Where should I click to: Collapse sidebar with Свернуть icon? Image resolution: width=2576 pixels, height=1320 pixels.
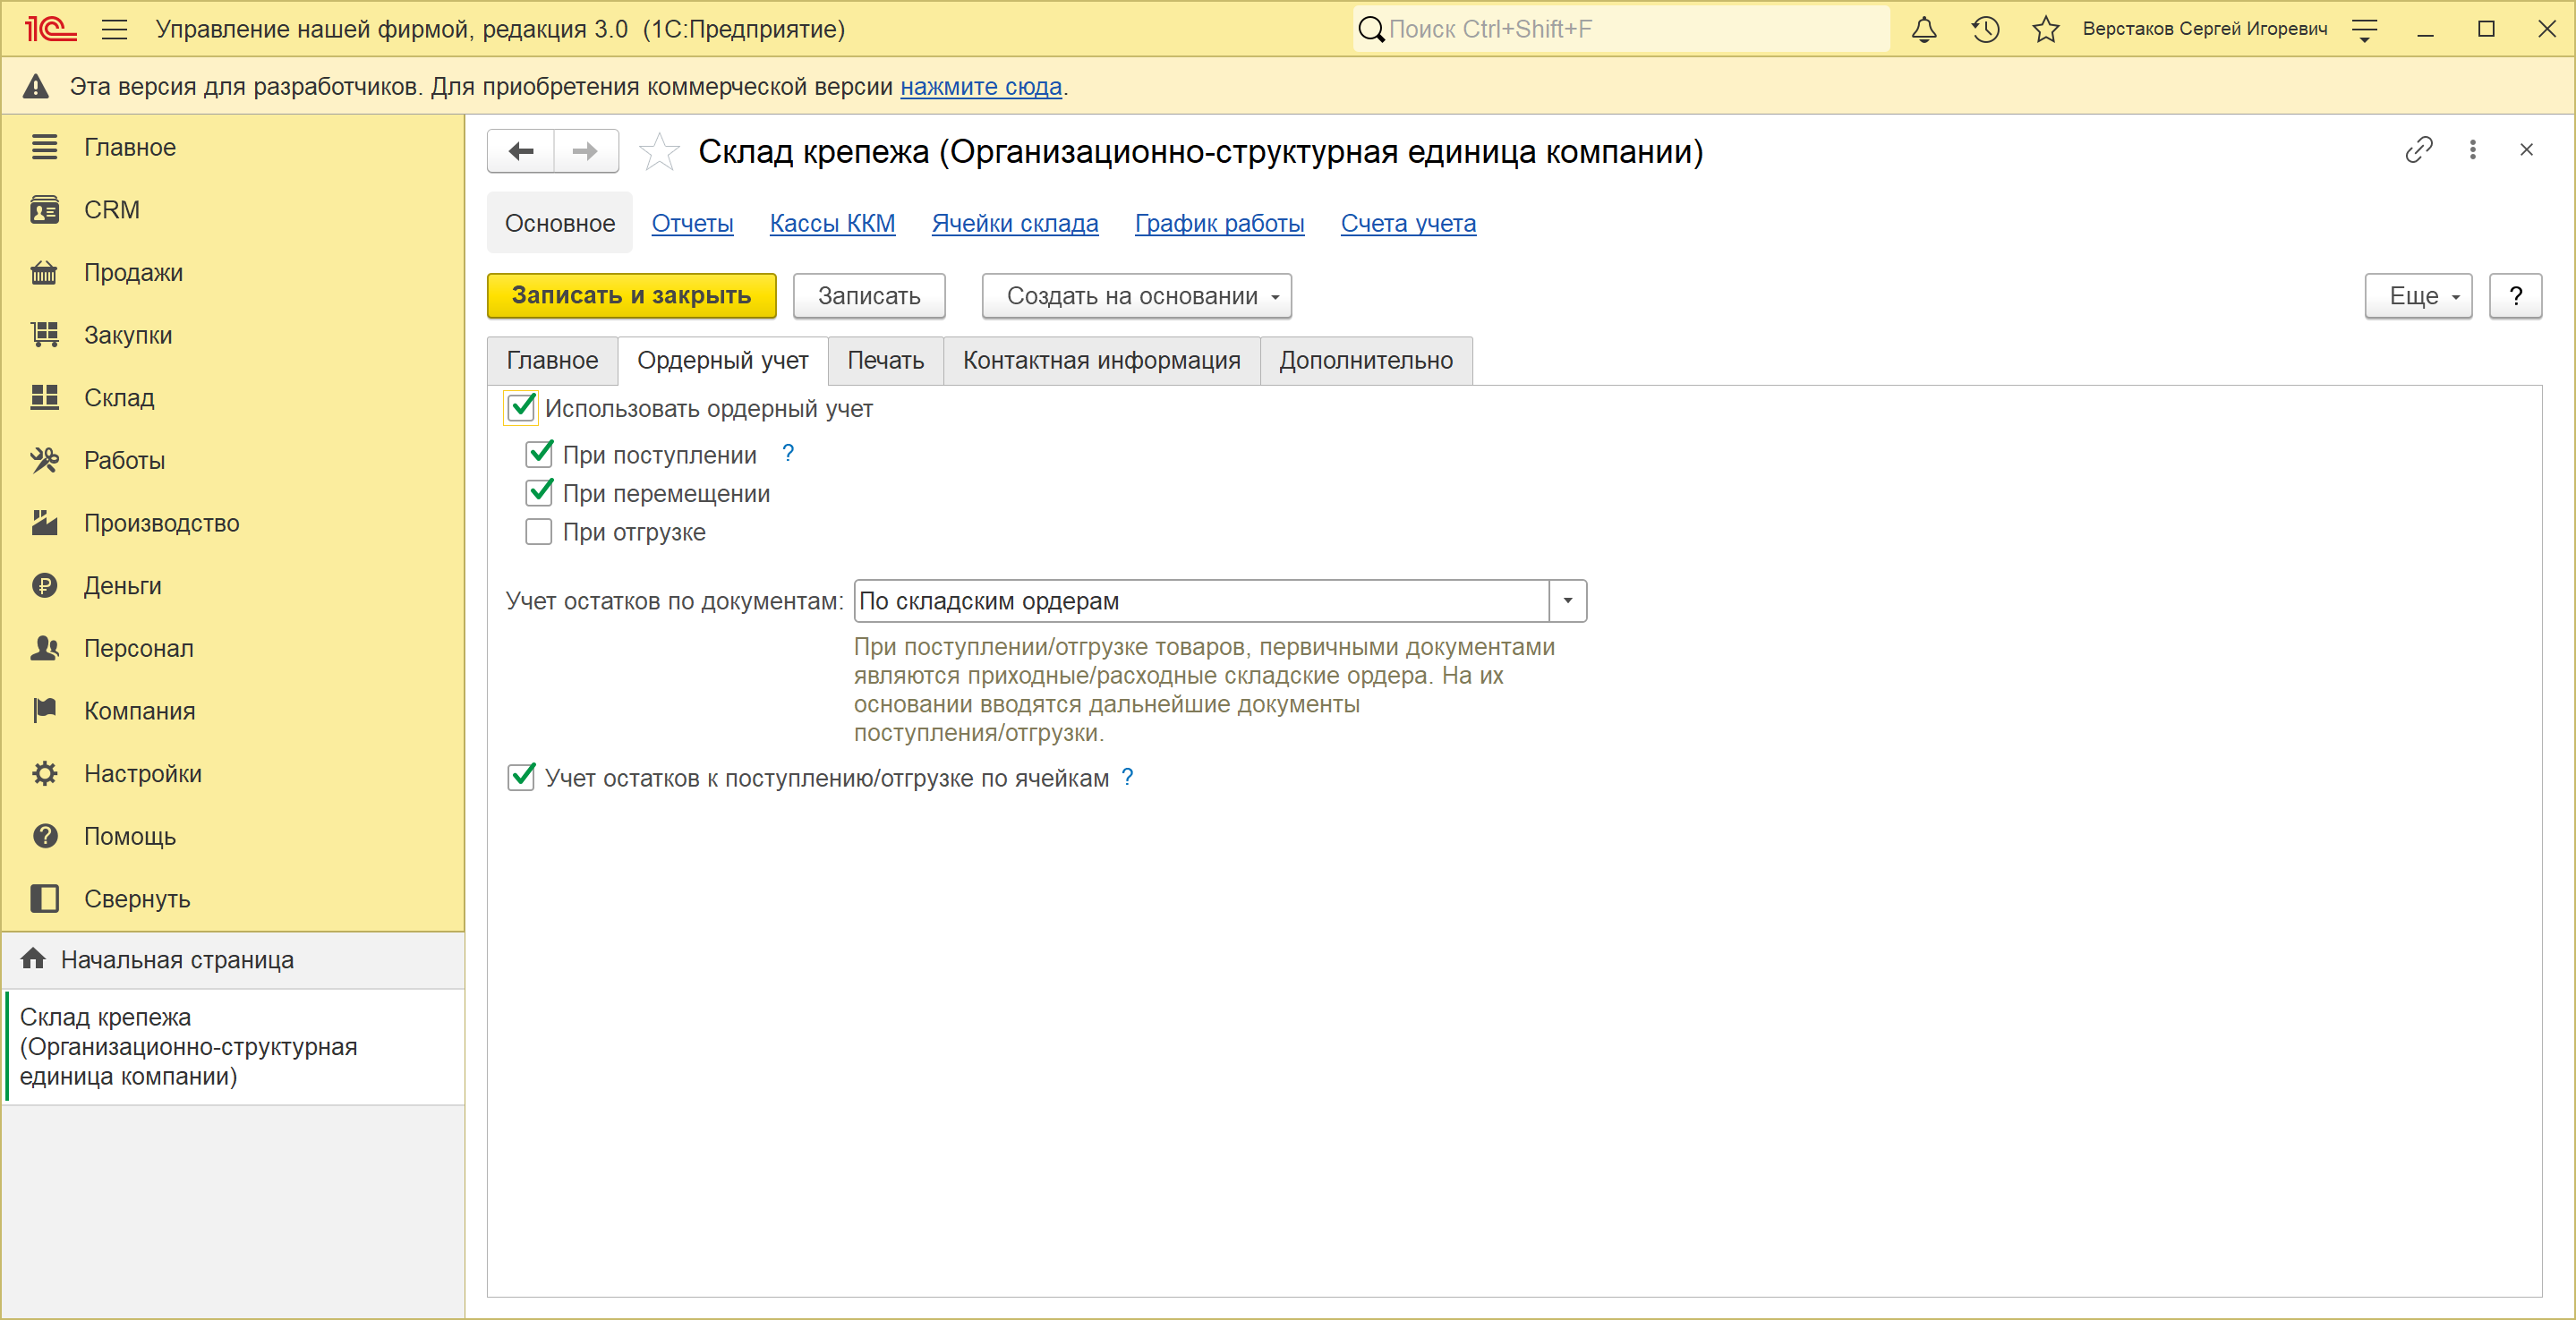click(x=44, y=898)
